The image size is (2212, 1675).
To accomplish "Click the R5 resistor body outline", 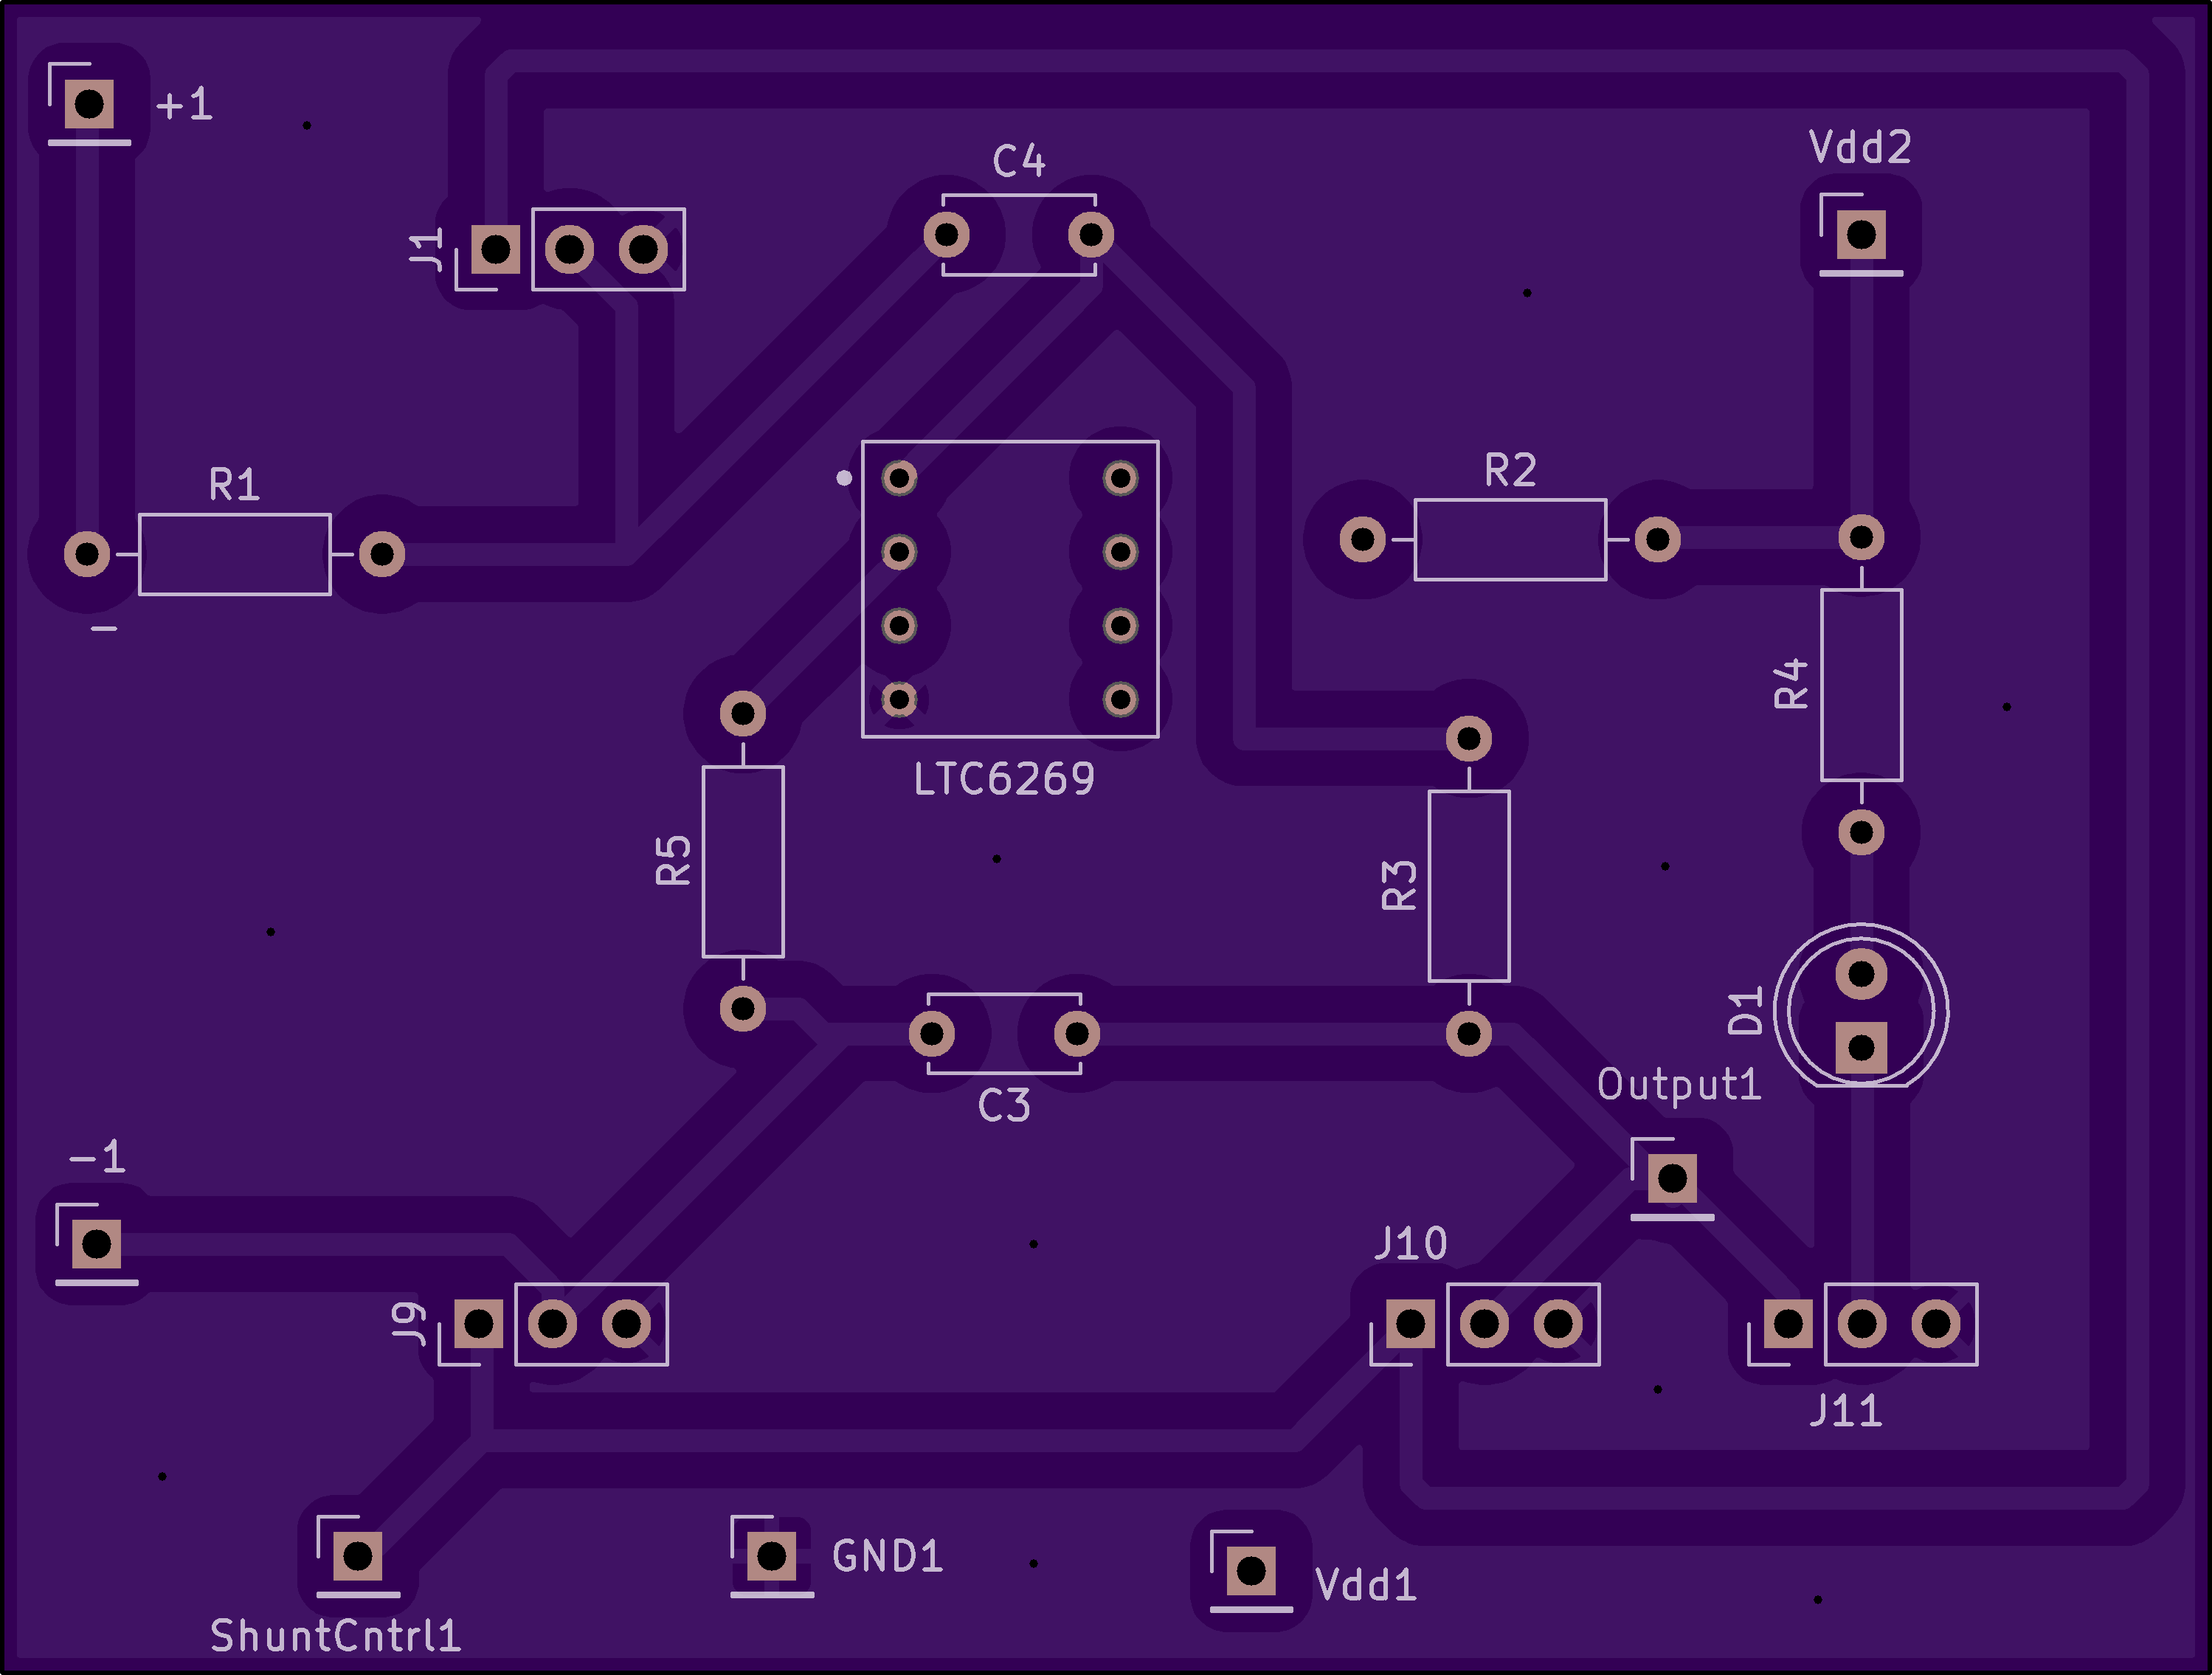I will click(x=742, y=861).
